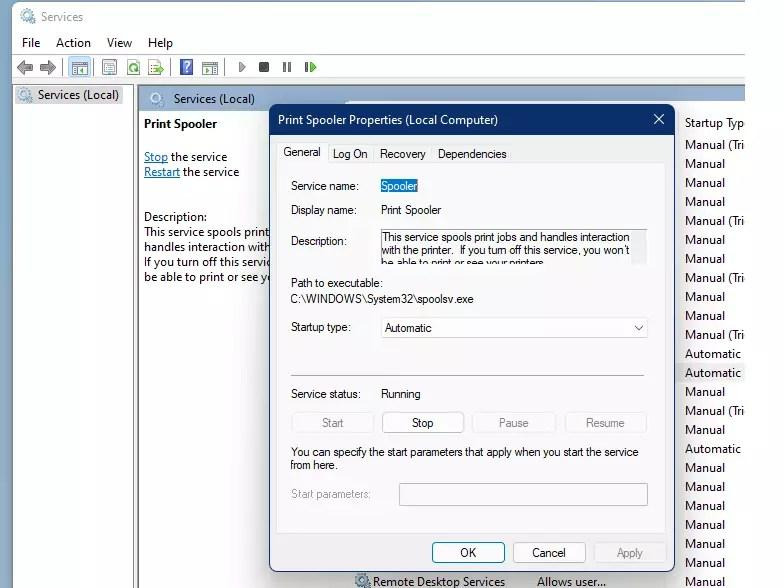This screenshot has height=588, width=784.
Task: Click the Print Spooler display name text
Action: [411, 210]
